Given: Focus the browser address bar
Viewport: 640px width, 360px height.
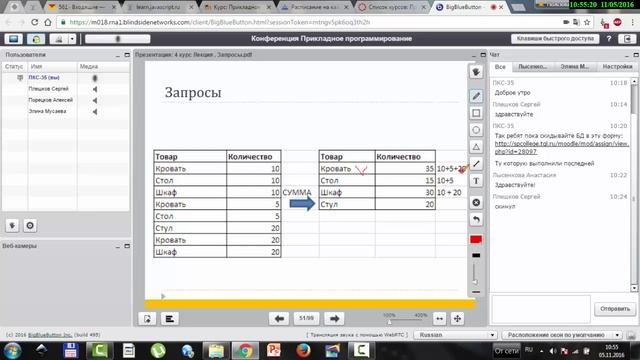Looking at the screenshot, I should click(x=310, y=22).
